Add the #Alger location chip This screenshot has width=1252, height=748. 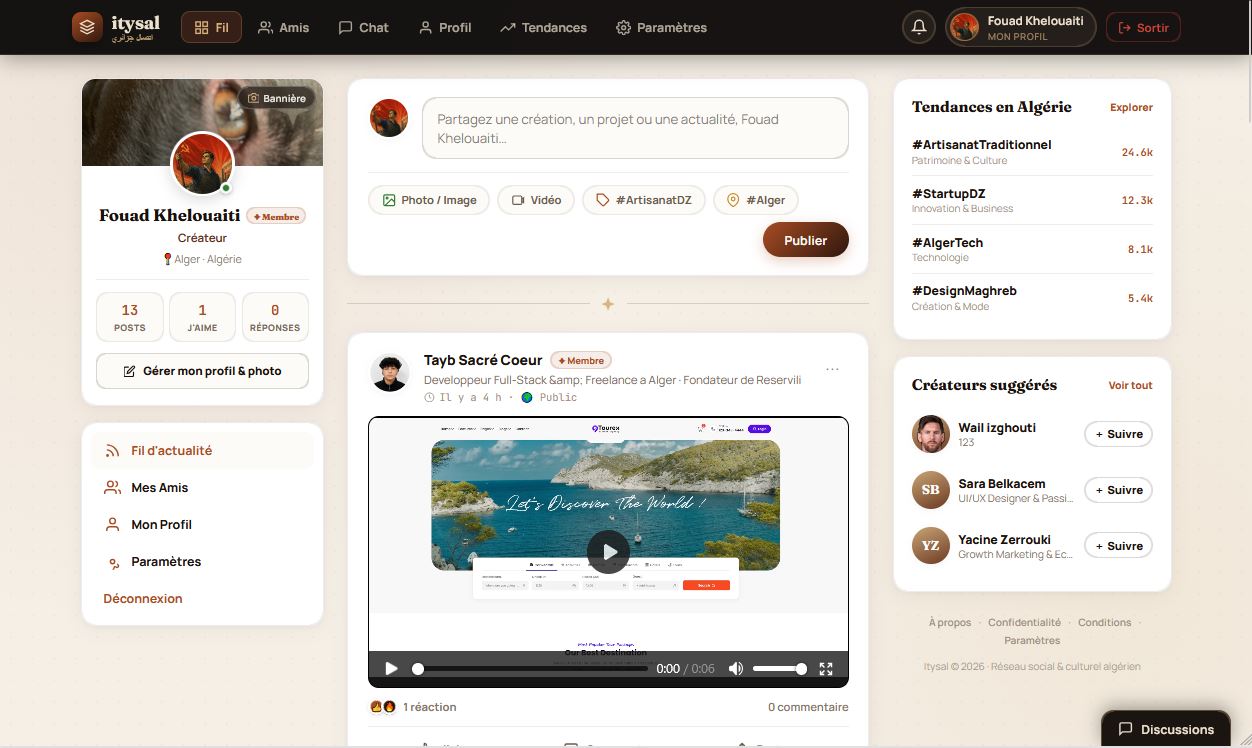pos(756,200)
